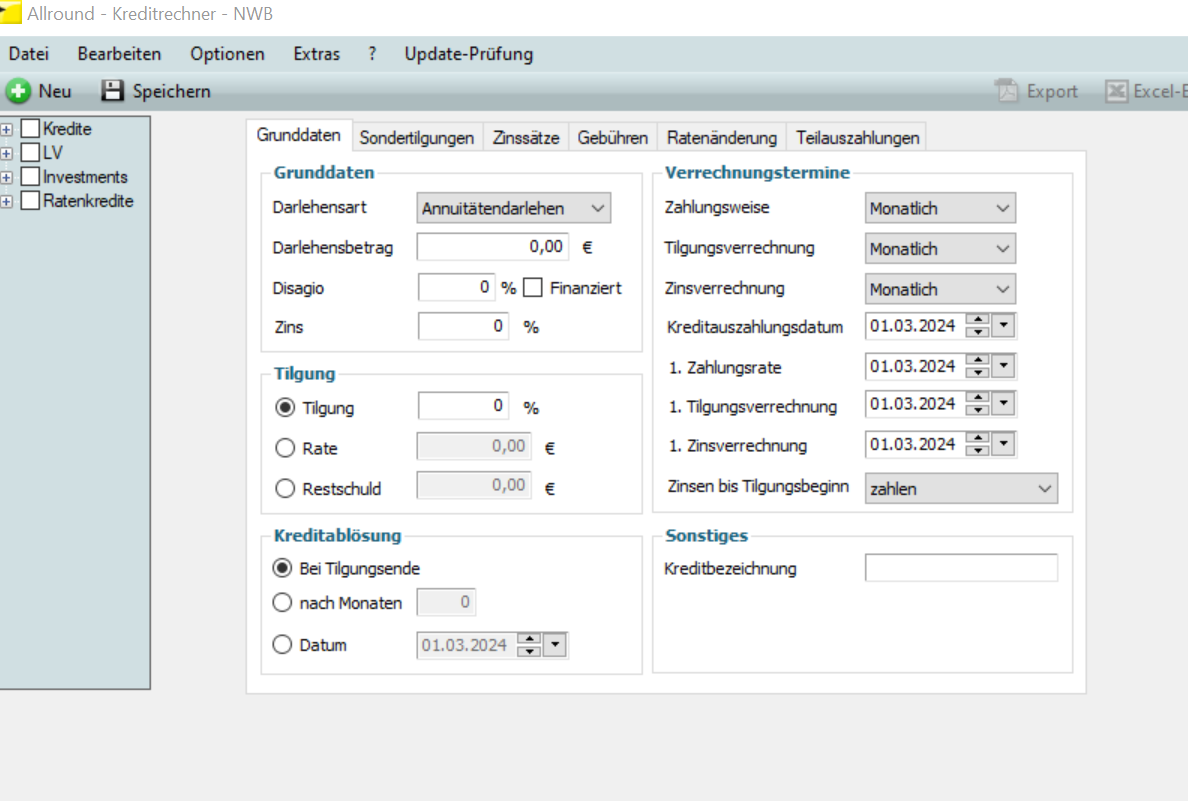Increase the 1. Tilgungsverrechnung date with up arrow

[x=979, y=398]
